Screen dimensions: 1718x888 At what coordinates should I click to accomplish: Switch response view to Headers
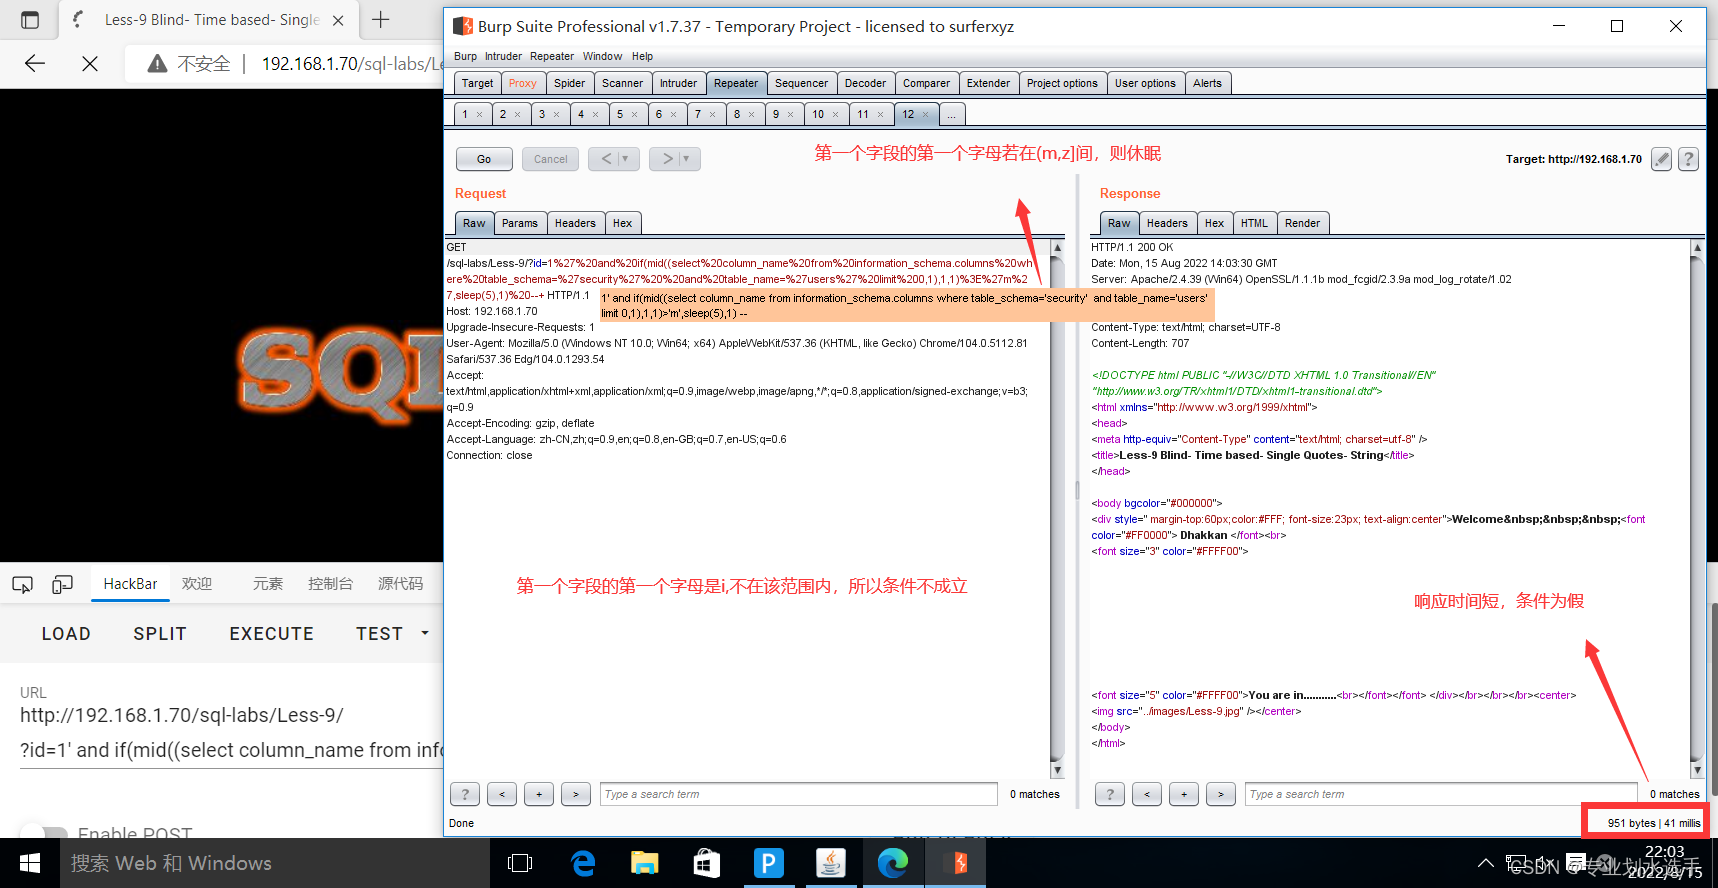tap(1167, 223)
